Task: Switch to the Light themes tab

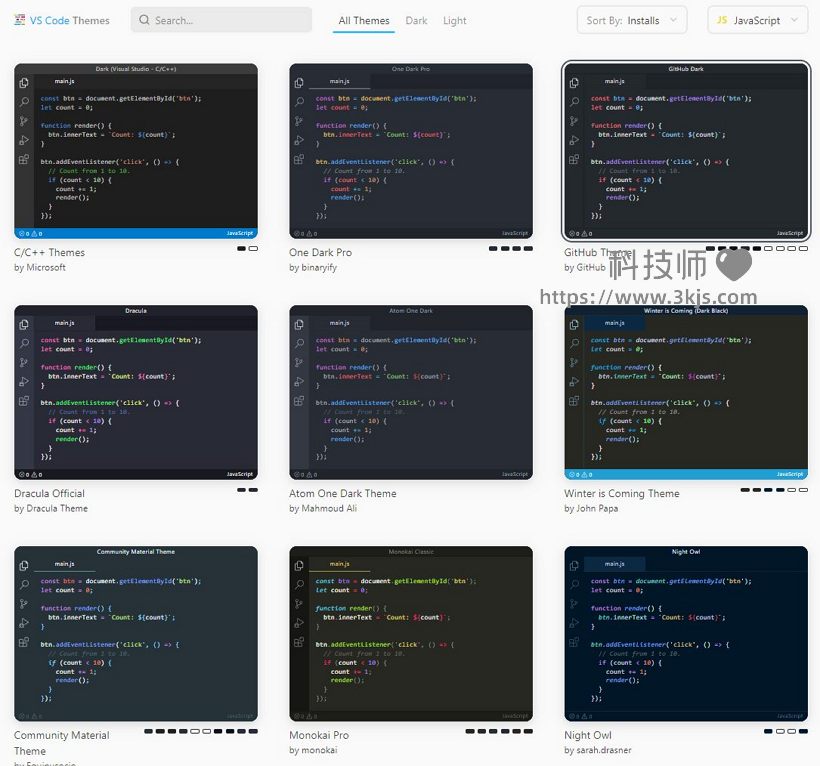Action: pyautogui.click(x=454, y=21)
